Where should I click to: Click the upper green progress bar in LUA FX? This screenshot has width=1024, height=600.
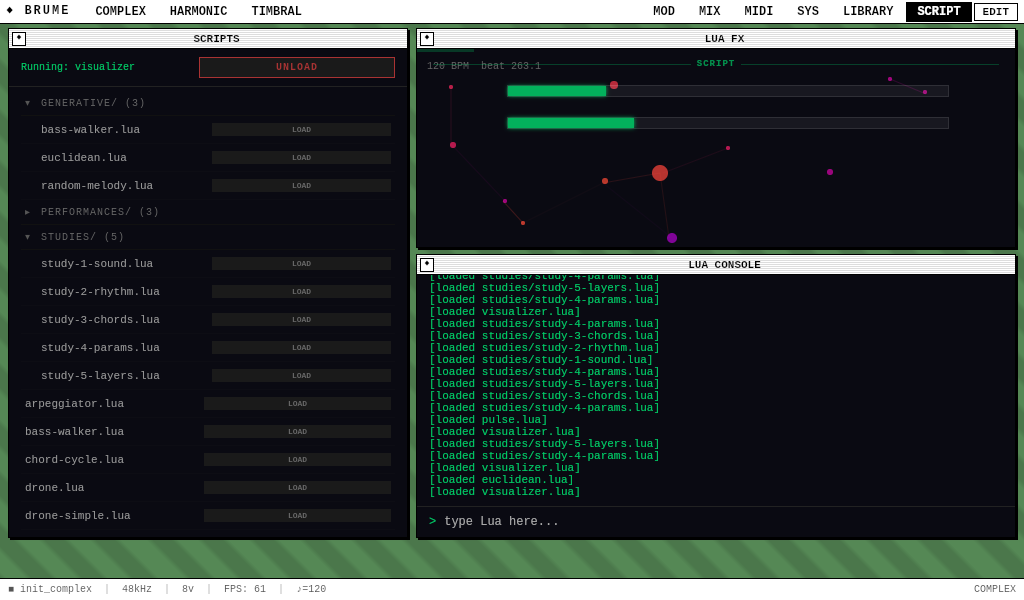tap(555, 90)
